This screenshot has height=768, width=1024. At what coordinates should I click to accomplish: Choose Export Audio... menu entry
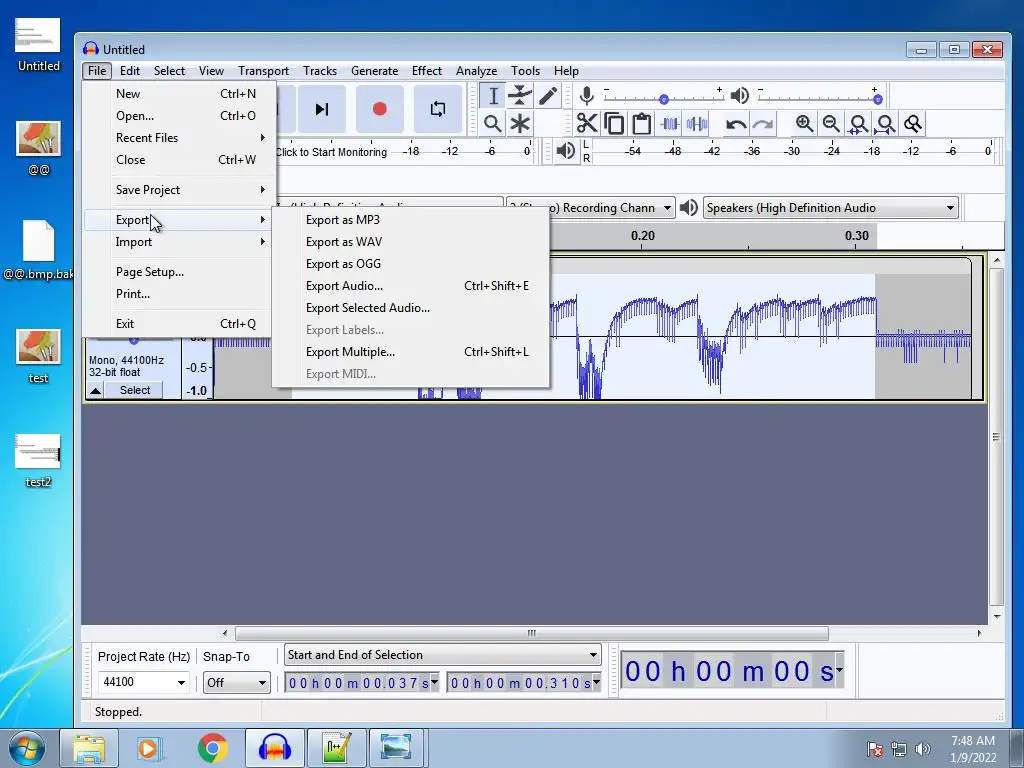pos(410,286)
